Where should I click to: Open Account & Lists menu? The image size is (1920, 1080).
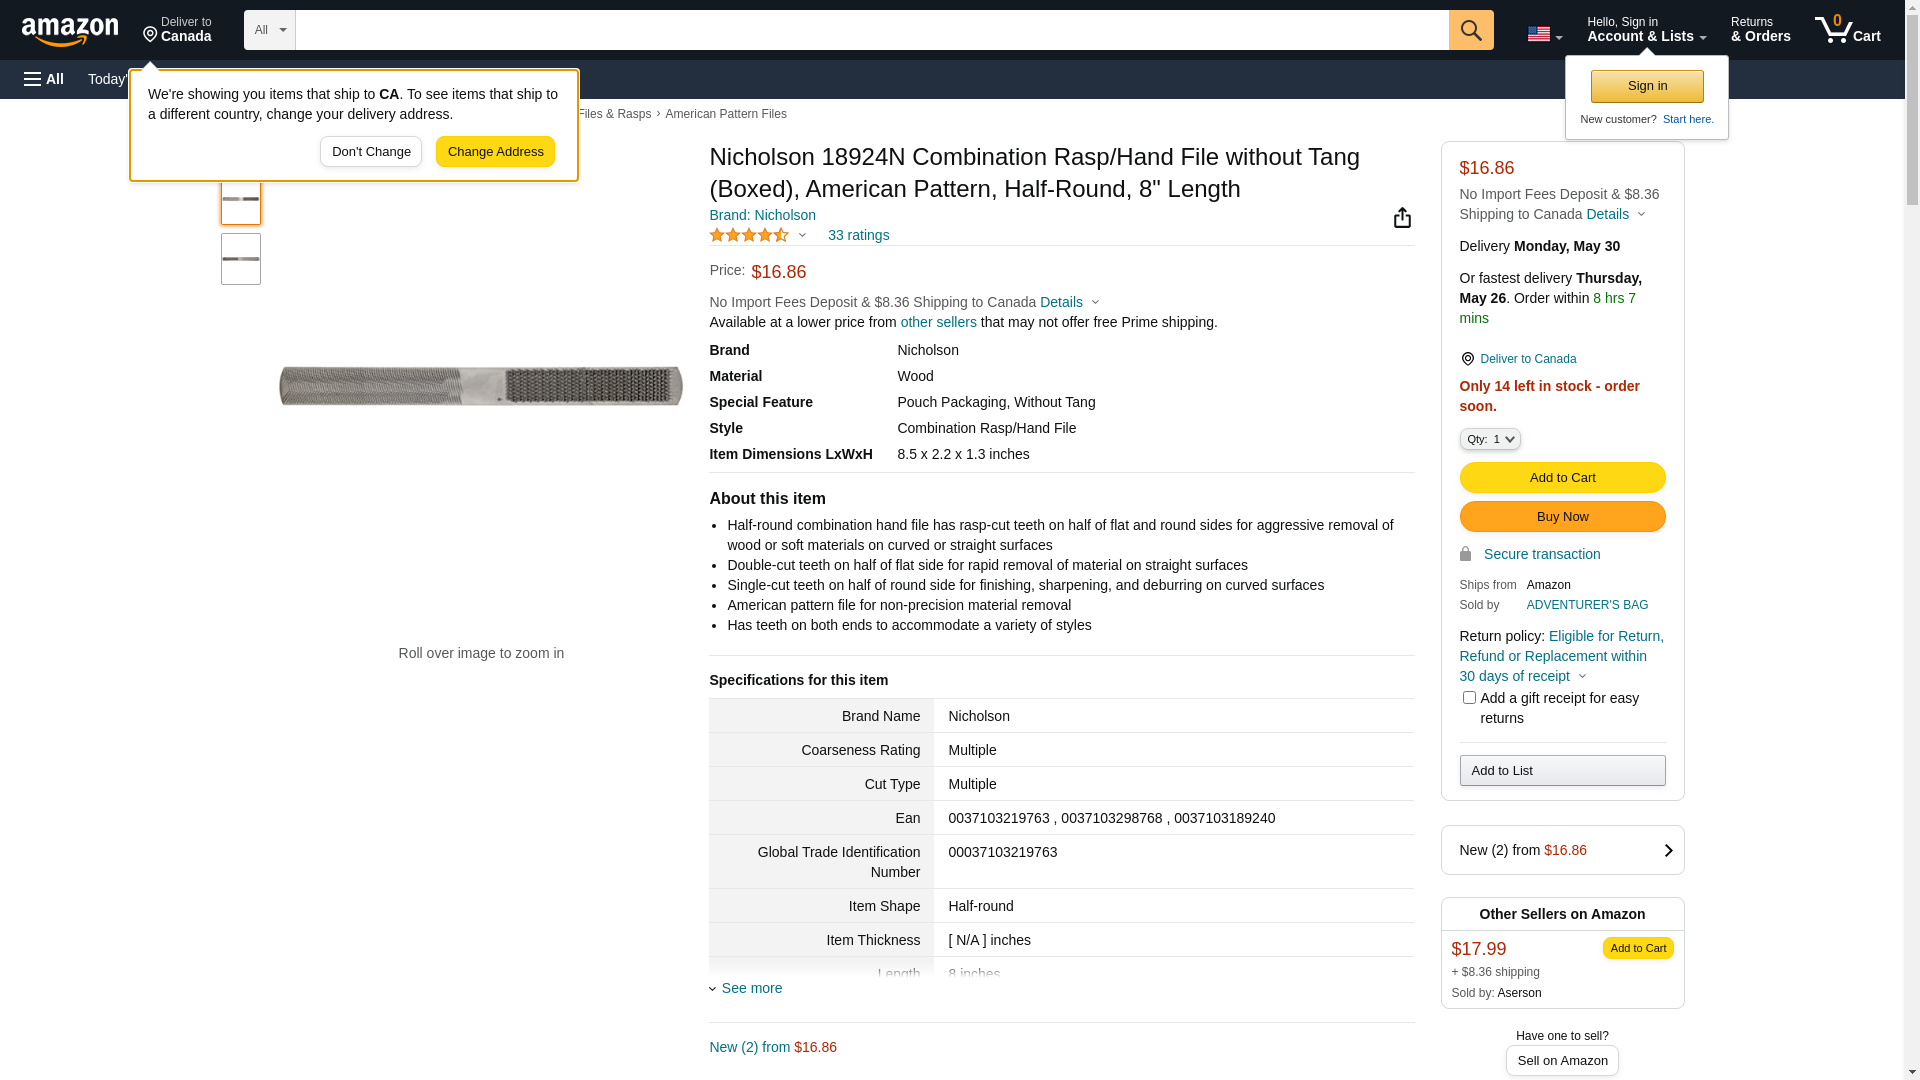1646,30
